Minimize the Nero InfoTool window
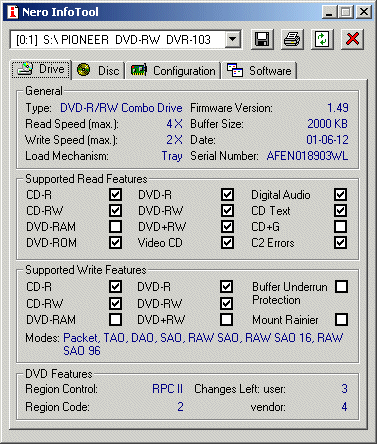 click(x=329, y=12)
